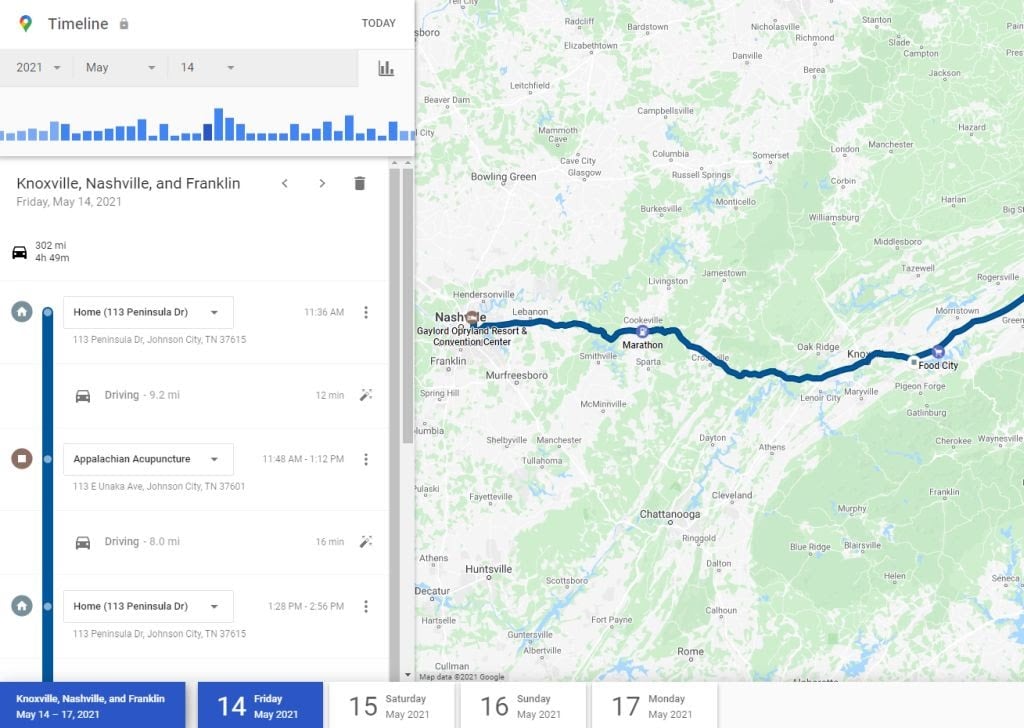Select the 17 Monday May 2021 tab
1024x728 pixels.
[x=654, y=705]
